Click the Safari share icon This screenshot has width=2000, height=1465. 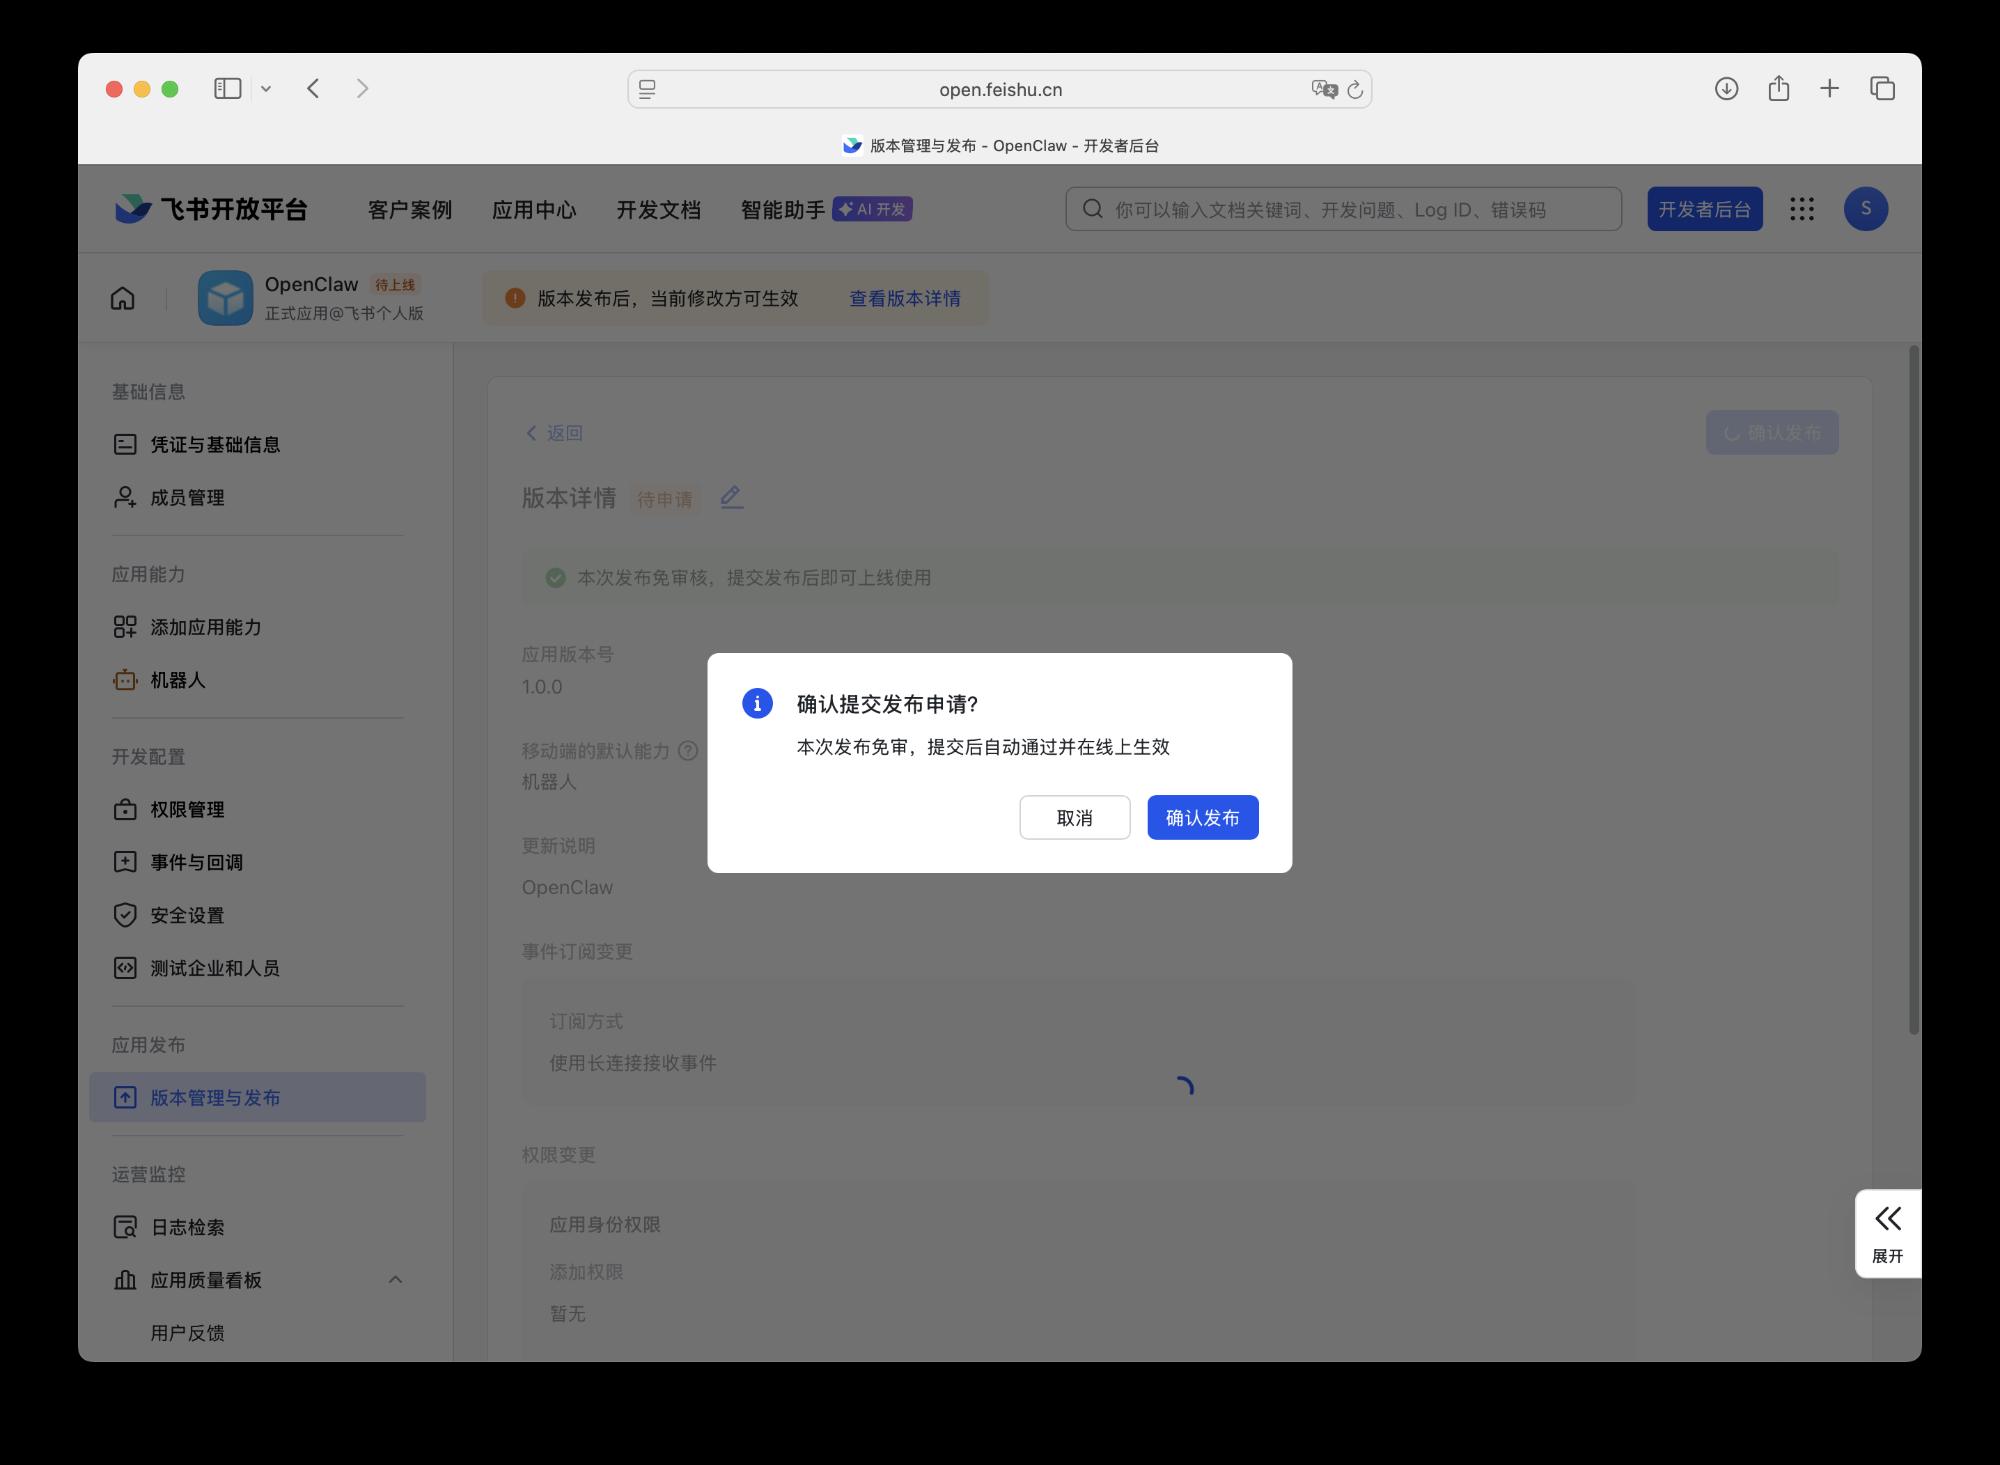pos(1778,89)
